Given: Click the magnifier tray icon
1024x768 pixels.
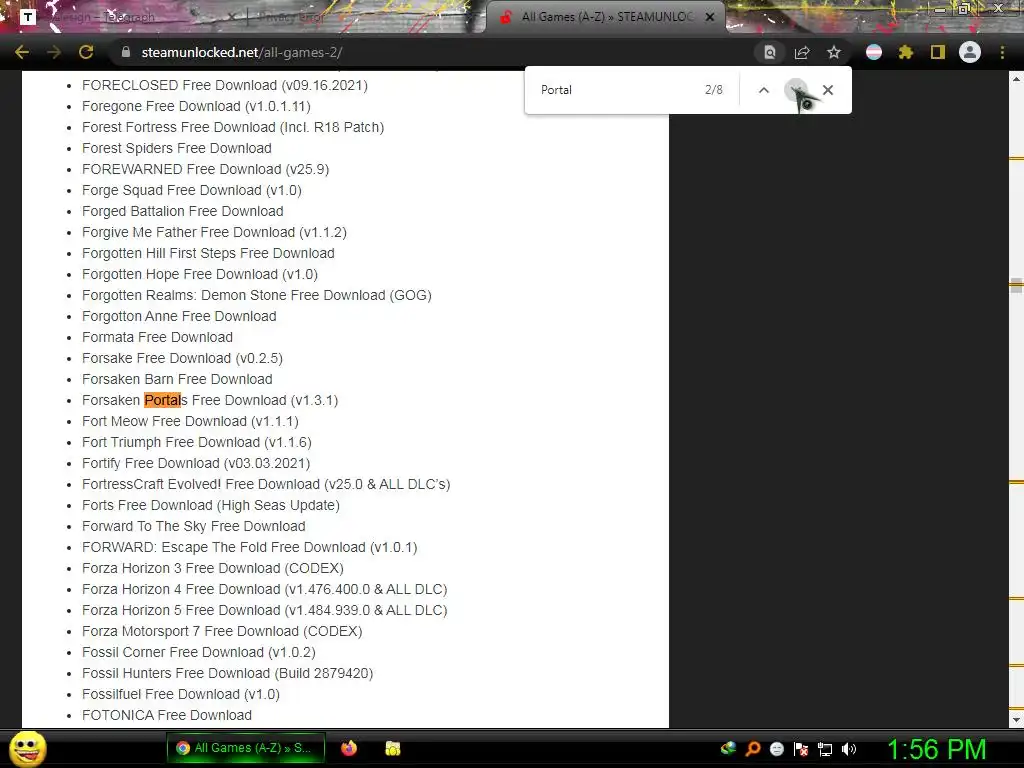Looking at the screenshot, I should pyautogui.click(x=752, y=748).
